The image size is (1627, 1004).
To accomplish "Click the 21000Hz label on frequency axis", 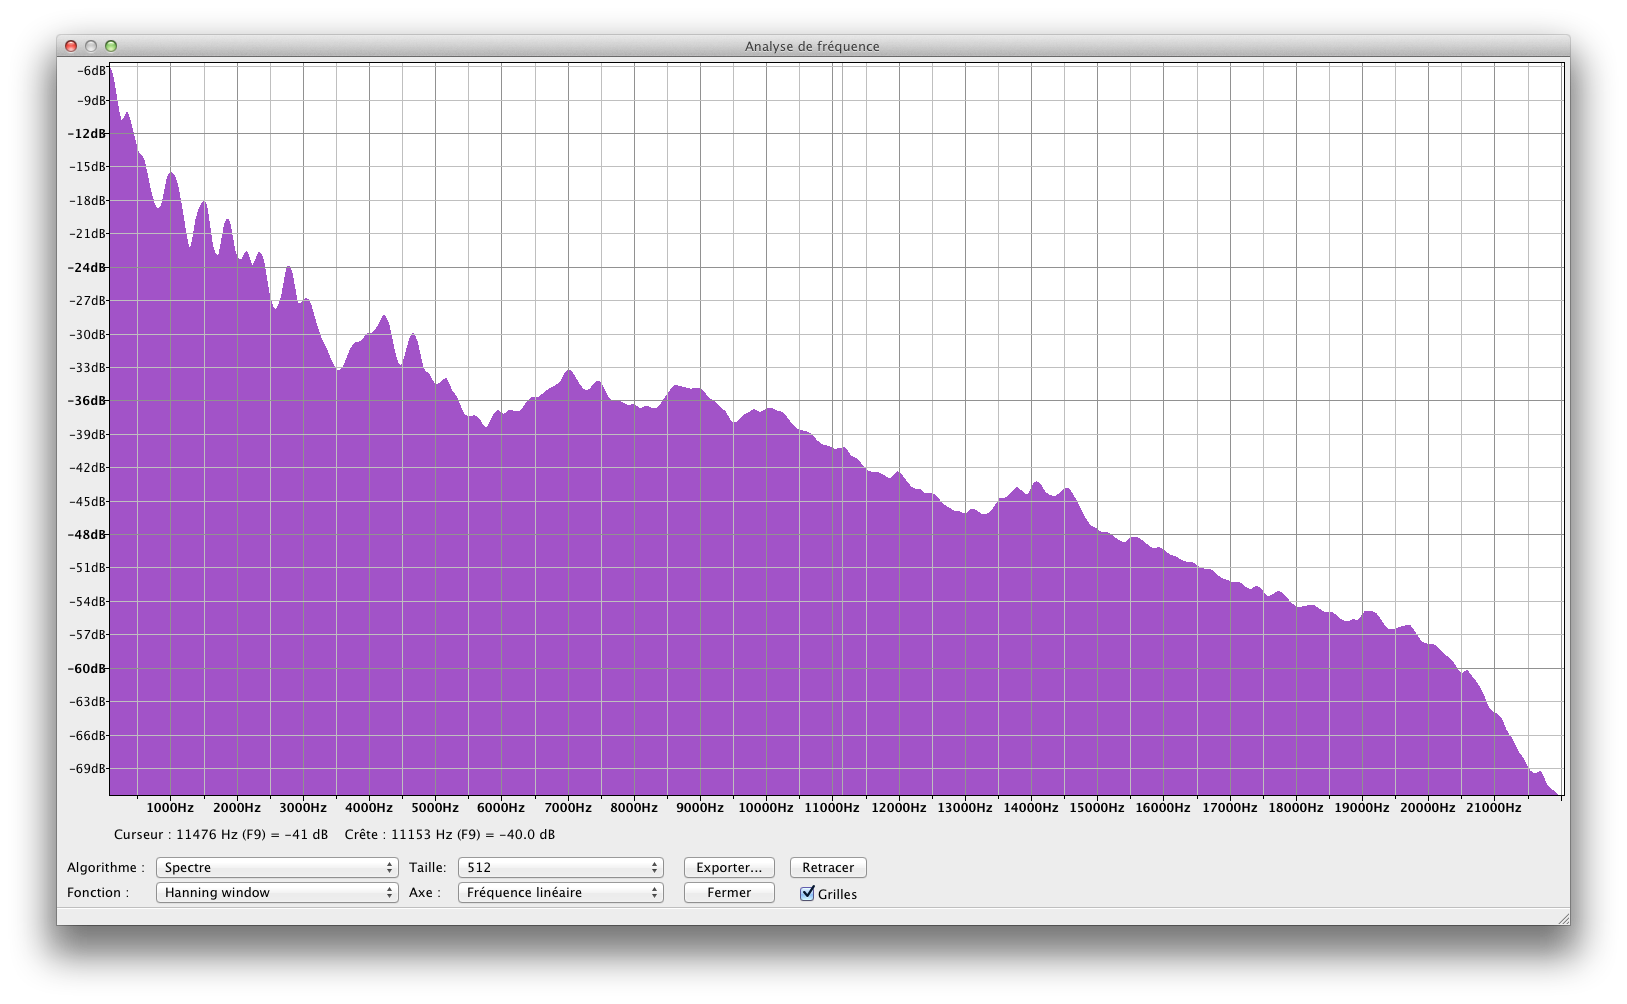I will pyautogui.click(x=1493, y=807).
